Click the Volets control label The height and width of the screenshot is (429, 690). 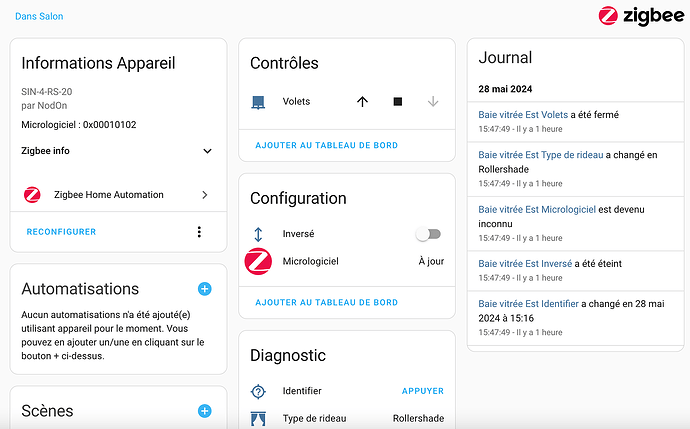pyautogui.click(x=296, y=102)
